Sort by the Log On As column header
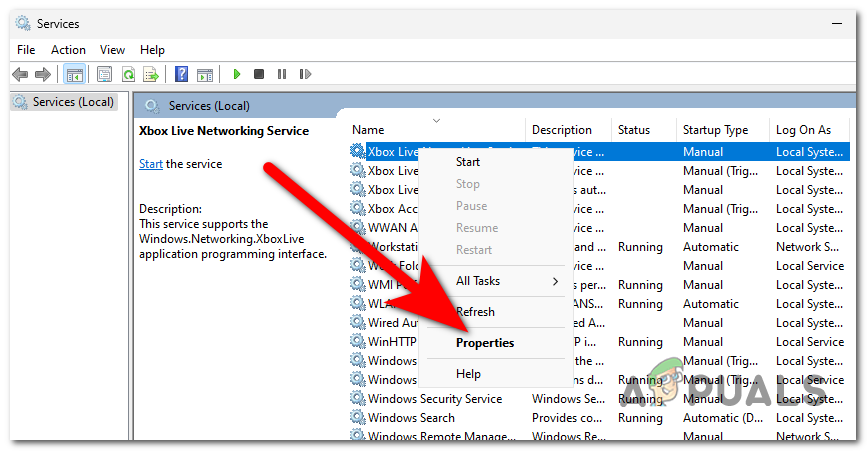Screen dimensions: 867x451 (808, 130)
